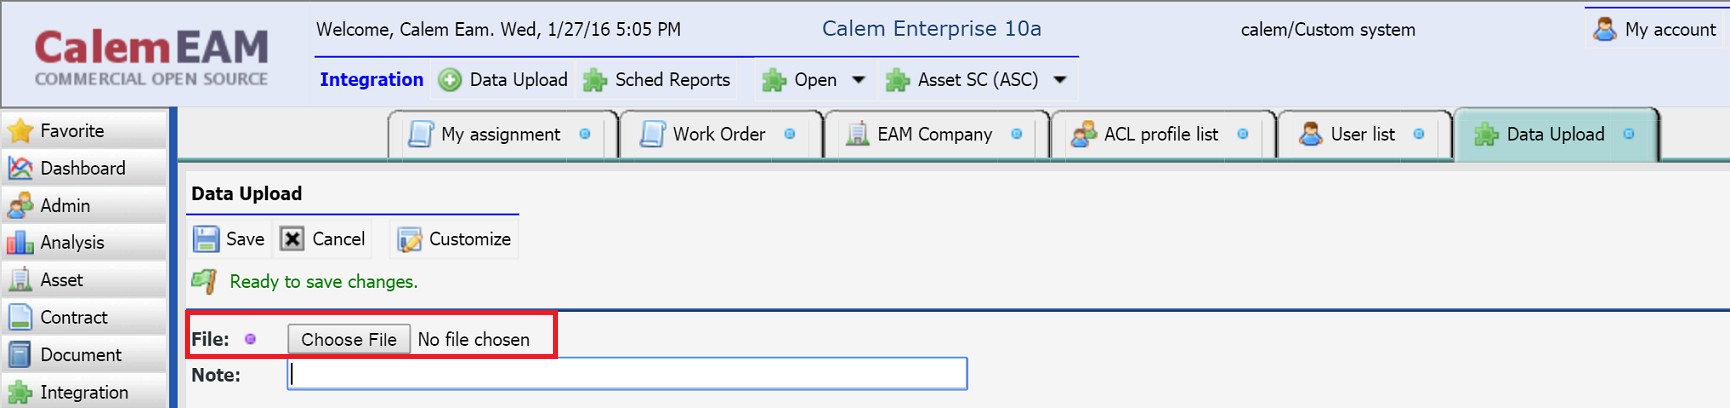Click the My account user icon
The image size is (1730, 408).
[x=1605, y=29]
